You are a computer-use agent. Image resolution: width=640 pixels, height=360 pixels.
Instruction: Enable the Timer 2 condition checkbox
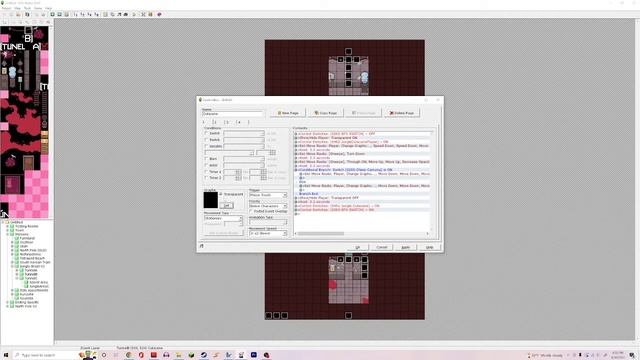206,178
